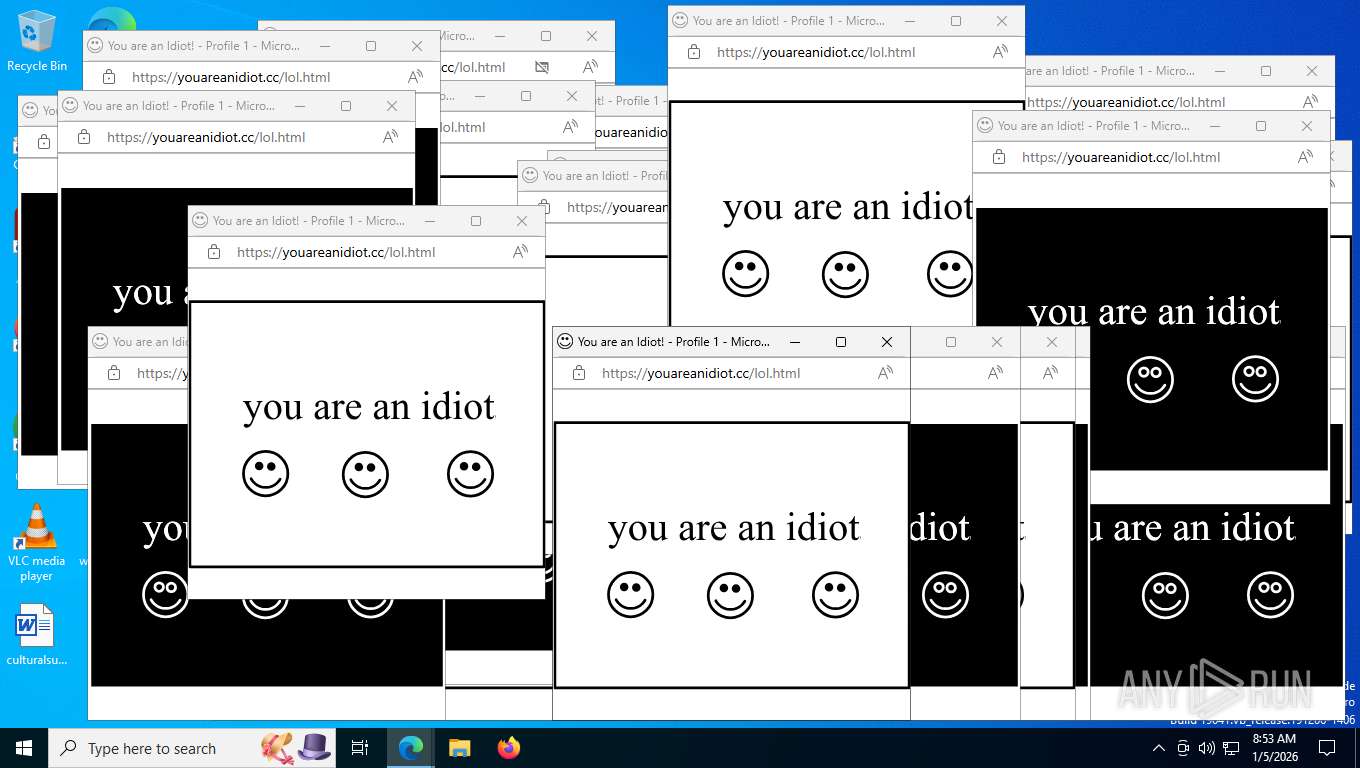Expand the hidden system tray icons chevron
The image size is (1360, 768).
(1159, 748)
